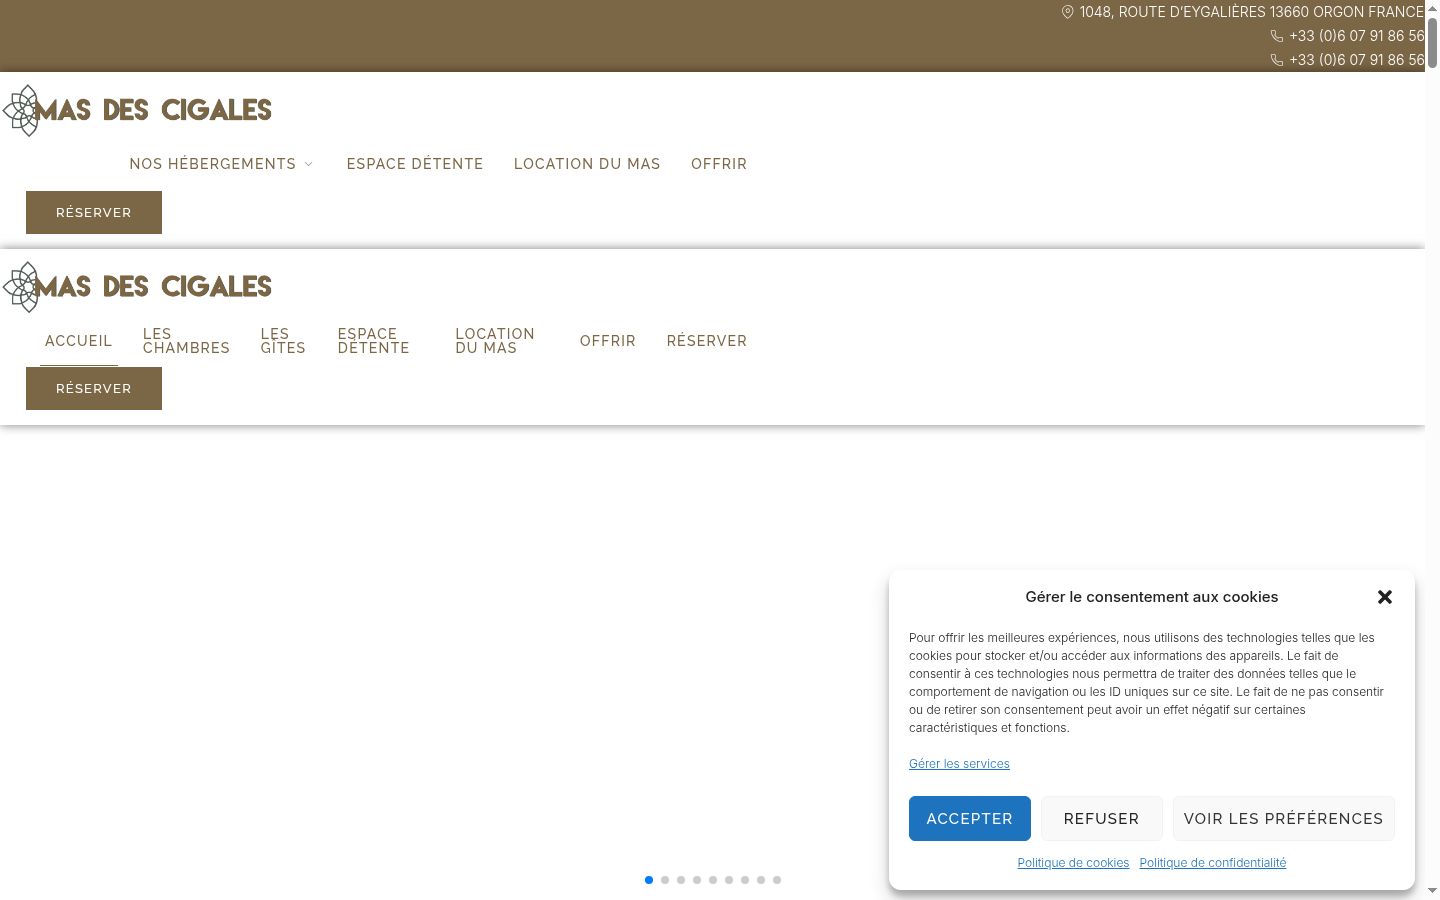1440x900 pixels.
Task: Click the second phone icon in the top bar
Action: (x=1277, y=60)
